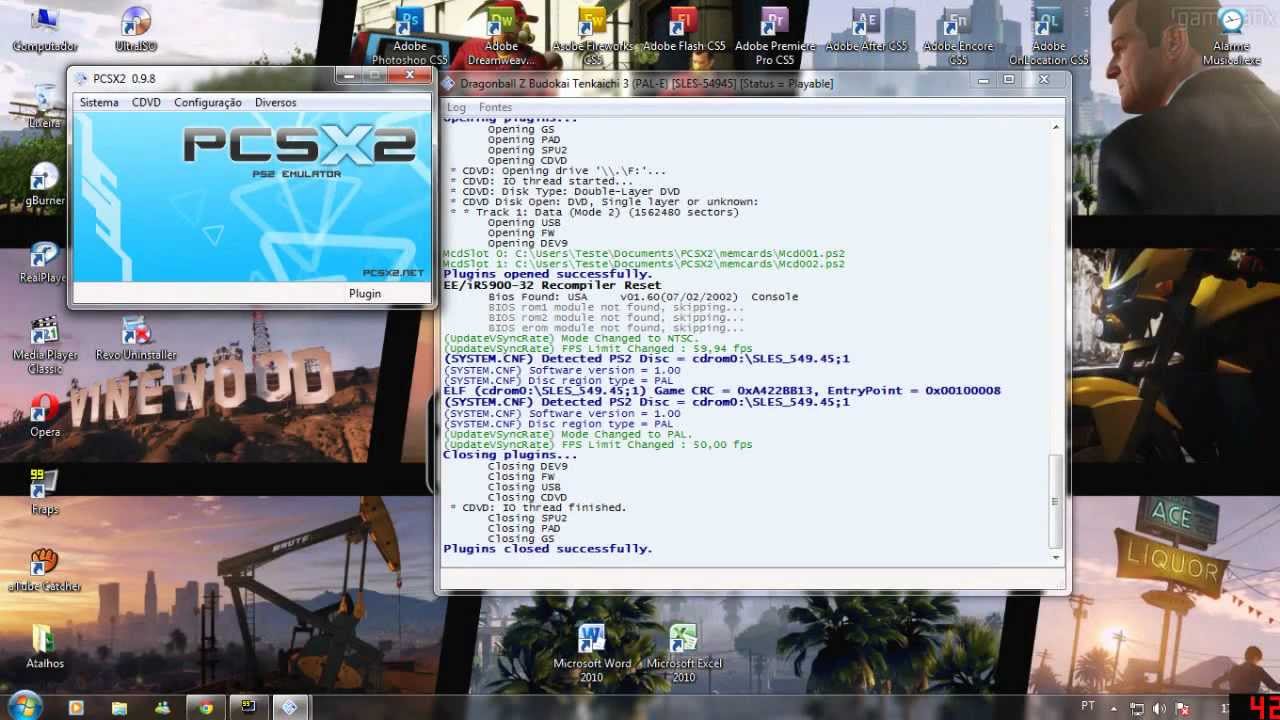
Task: Click the console log scroll down arrow
Action: (x=1055, y=556)
